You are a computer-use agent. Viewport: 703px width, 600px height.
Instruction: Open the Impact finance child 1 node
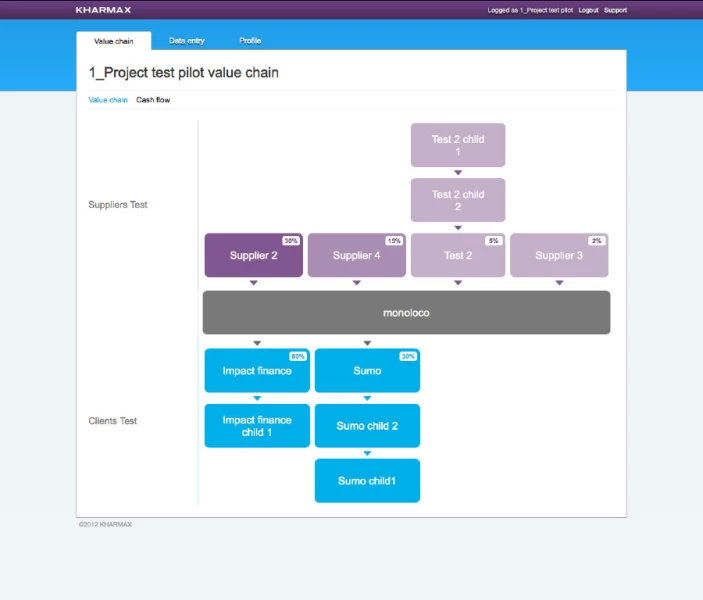(x=257, y=426)
